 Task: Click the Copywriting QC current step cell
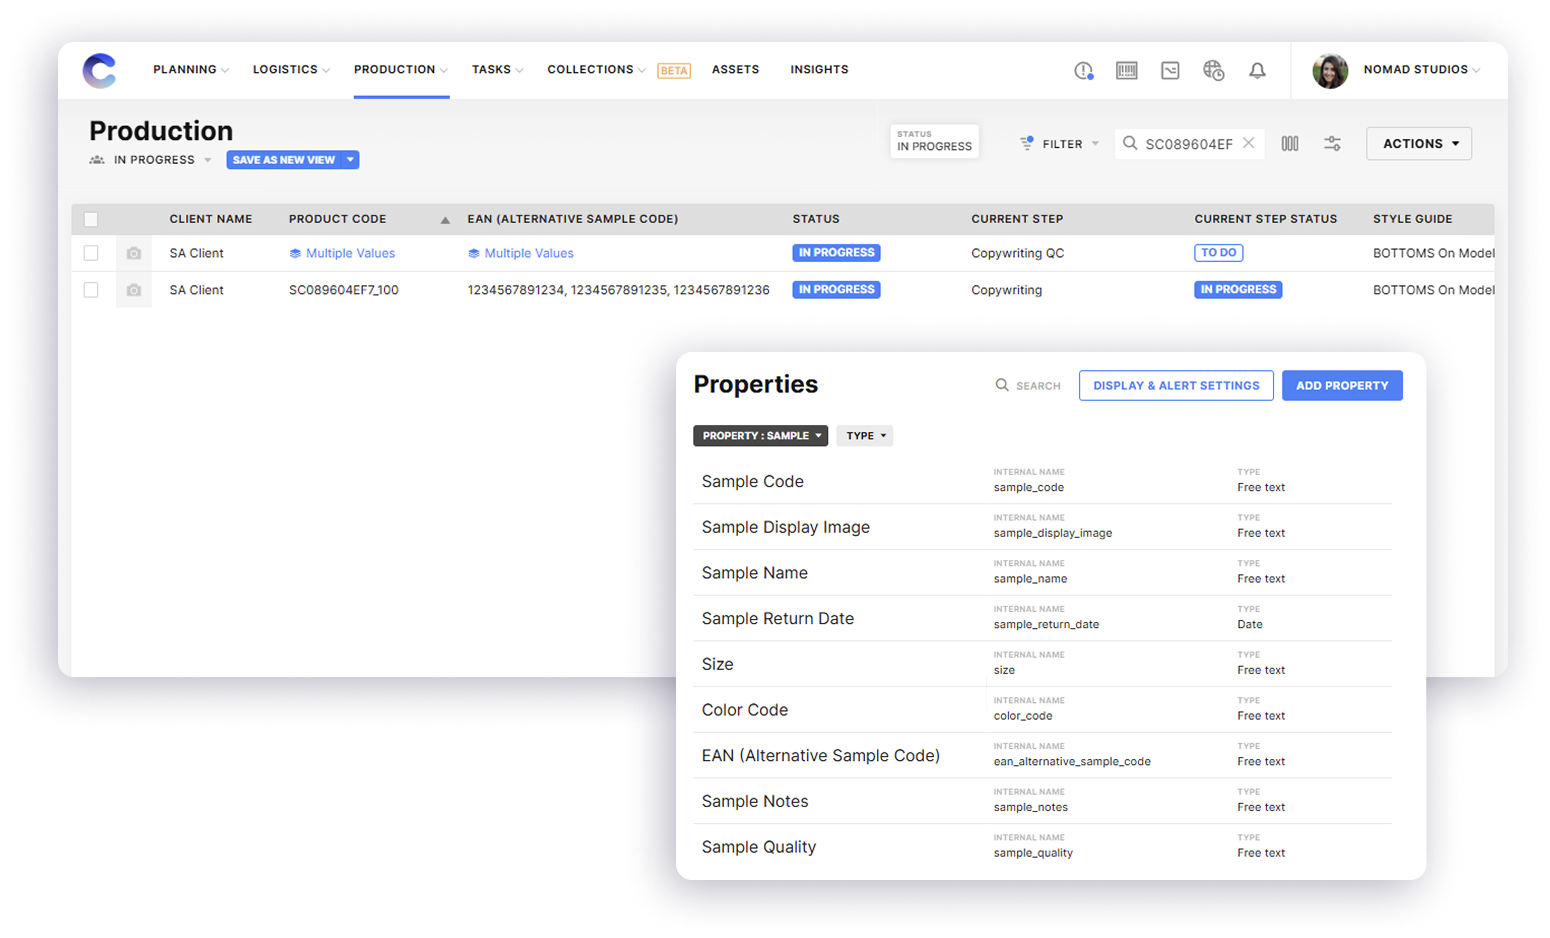(1018, 254)
